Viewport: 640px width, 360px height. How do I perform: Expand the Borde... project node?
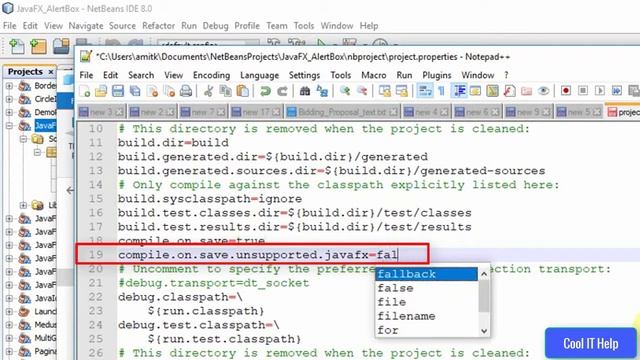click(9, 86)
